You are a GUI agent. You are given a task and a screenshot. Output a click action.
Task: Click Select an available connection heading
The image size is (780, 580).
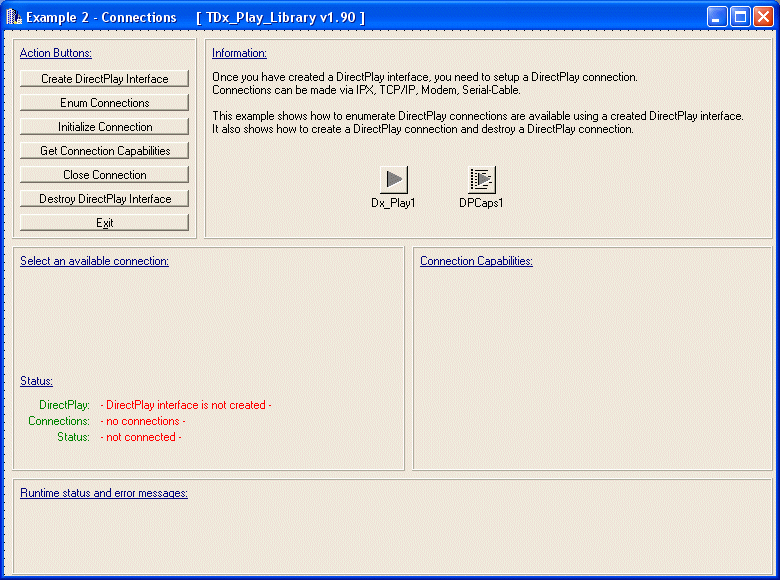pos(95,261)
